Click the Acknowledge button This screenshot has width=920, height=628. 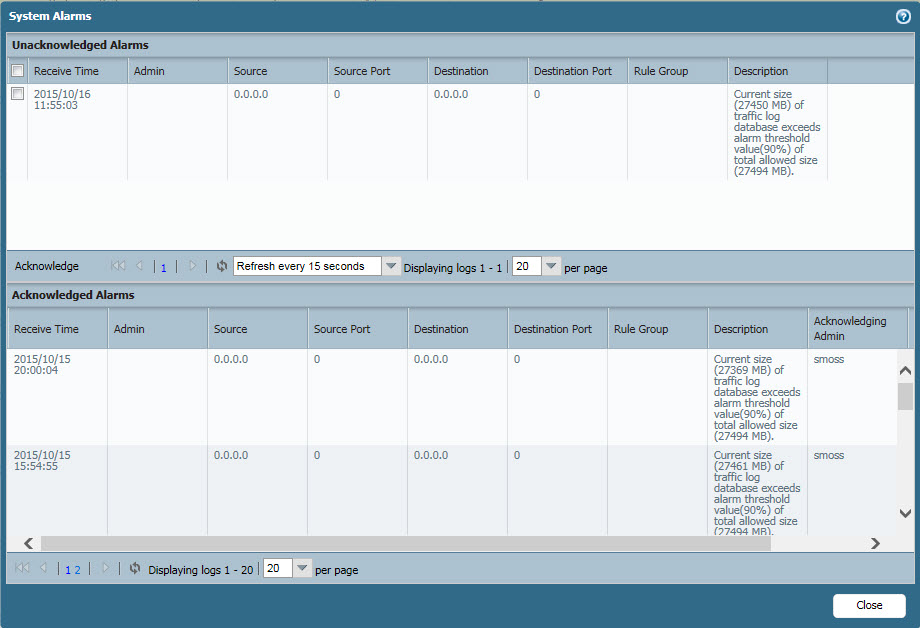pos(47,267)
